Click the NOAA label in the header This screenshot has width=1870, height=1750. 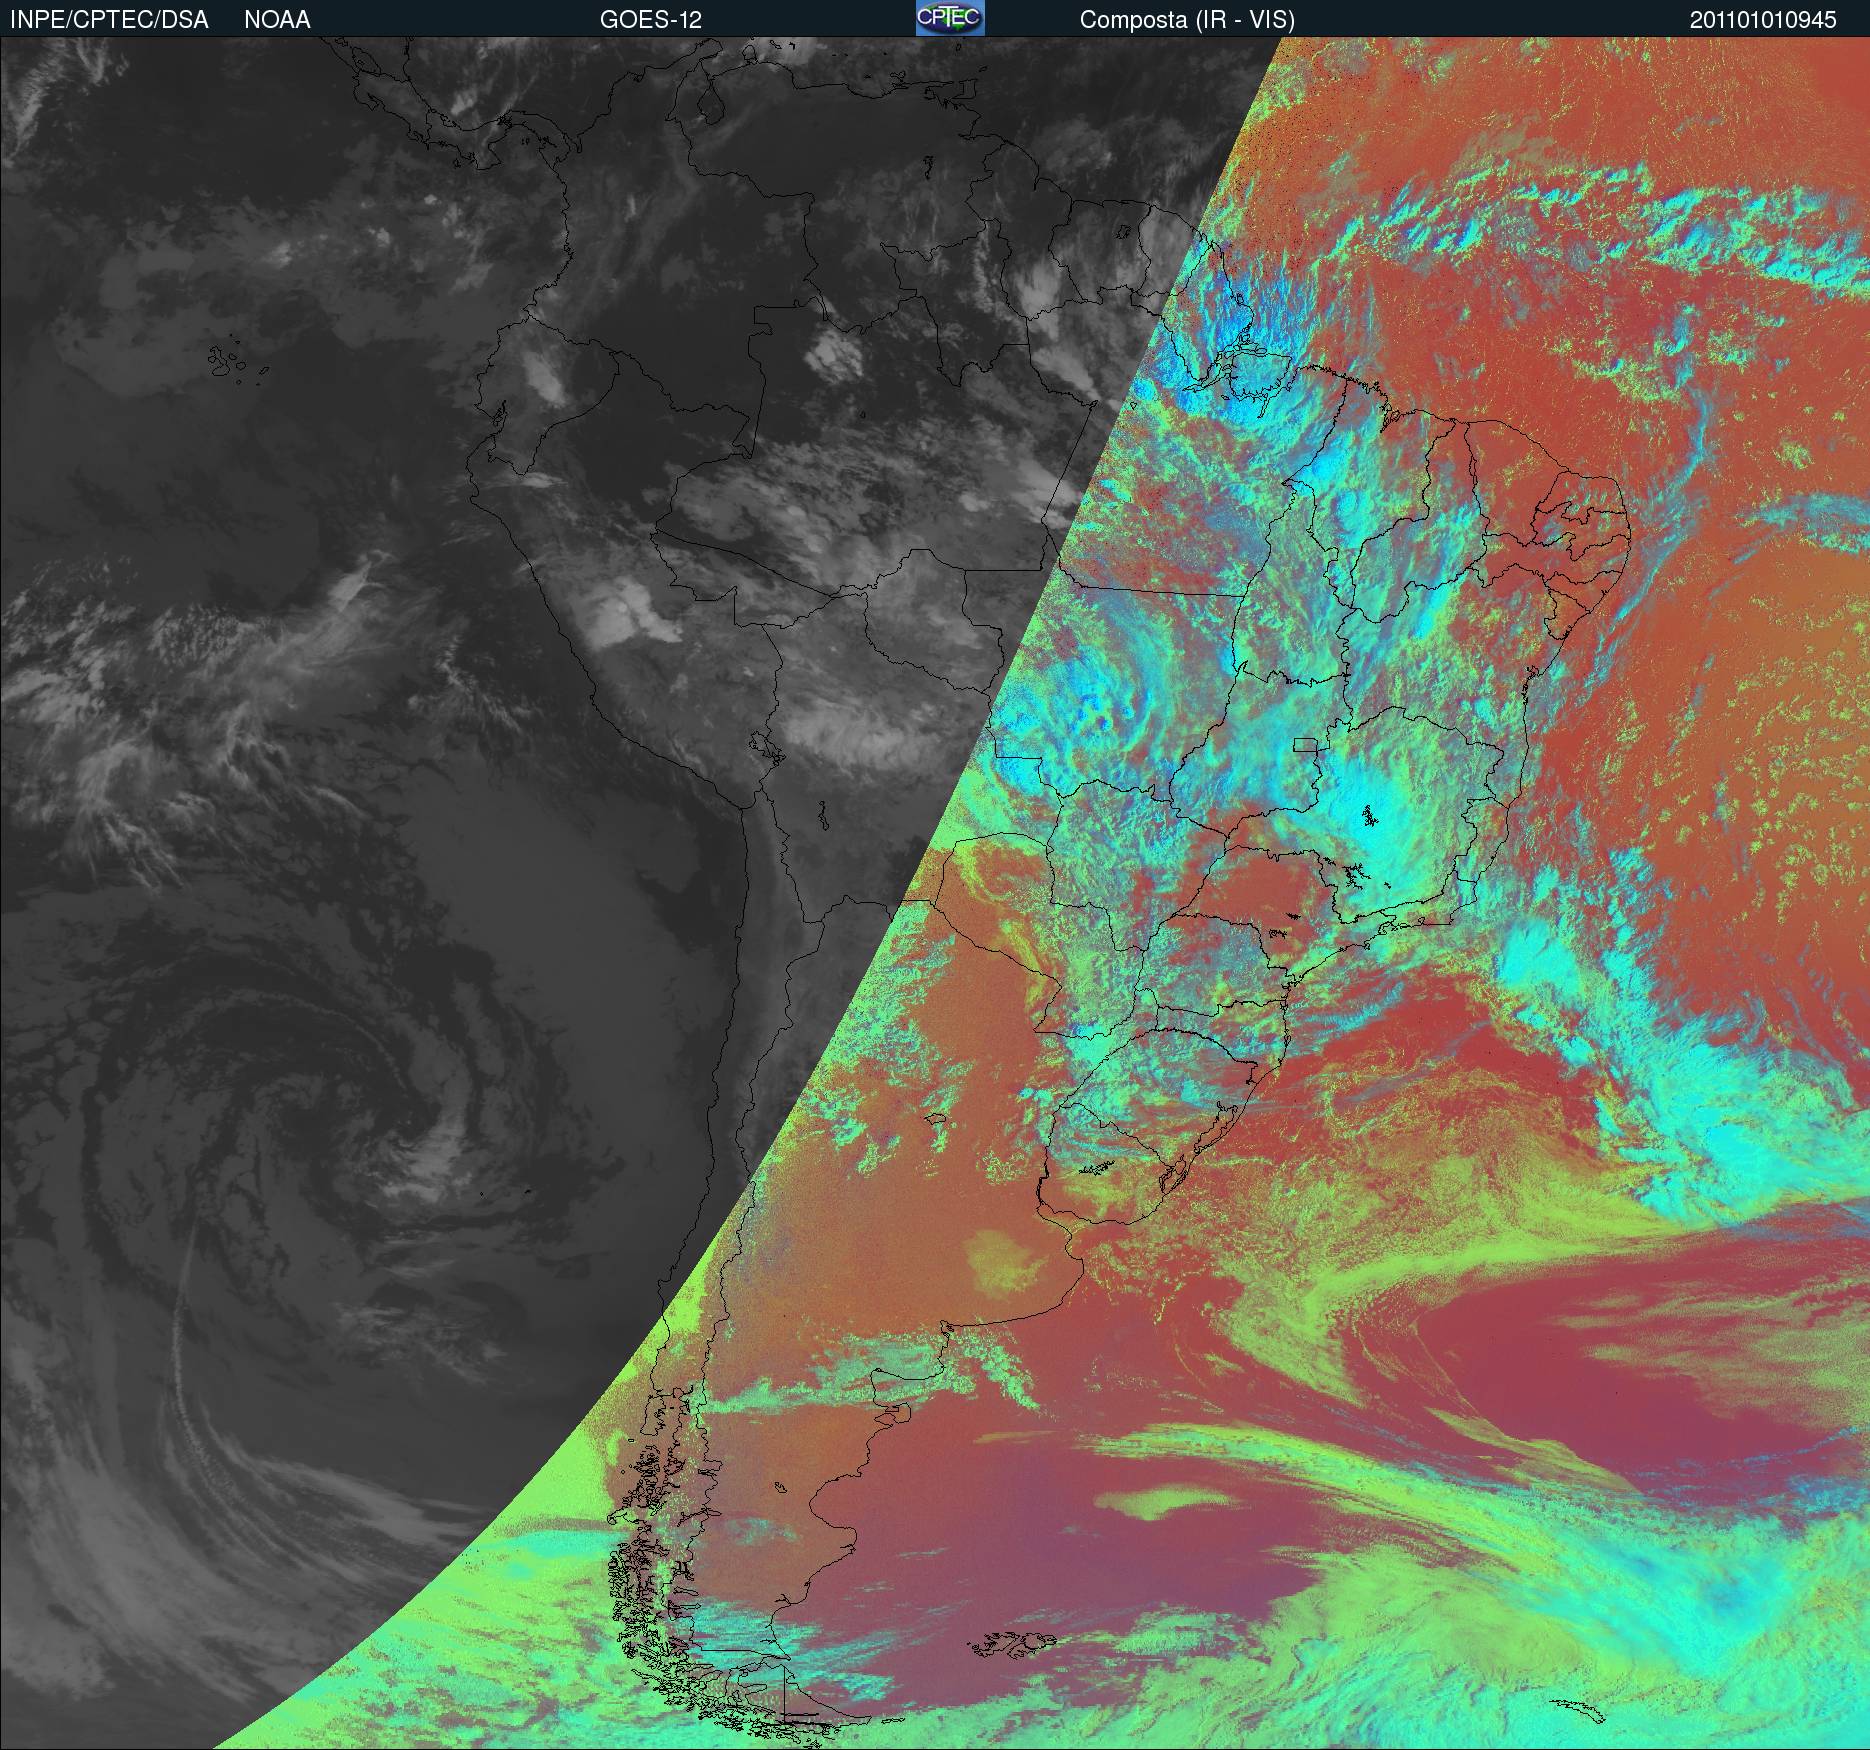[x=277, y=20]
